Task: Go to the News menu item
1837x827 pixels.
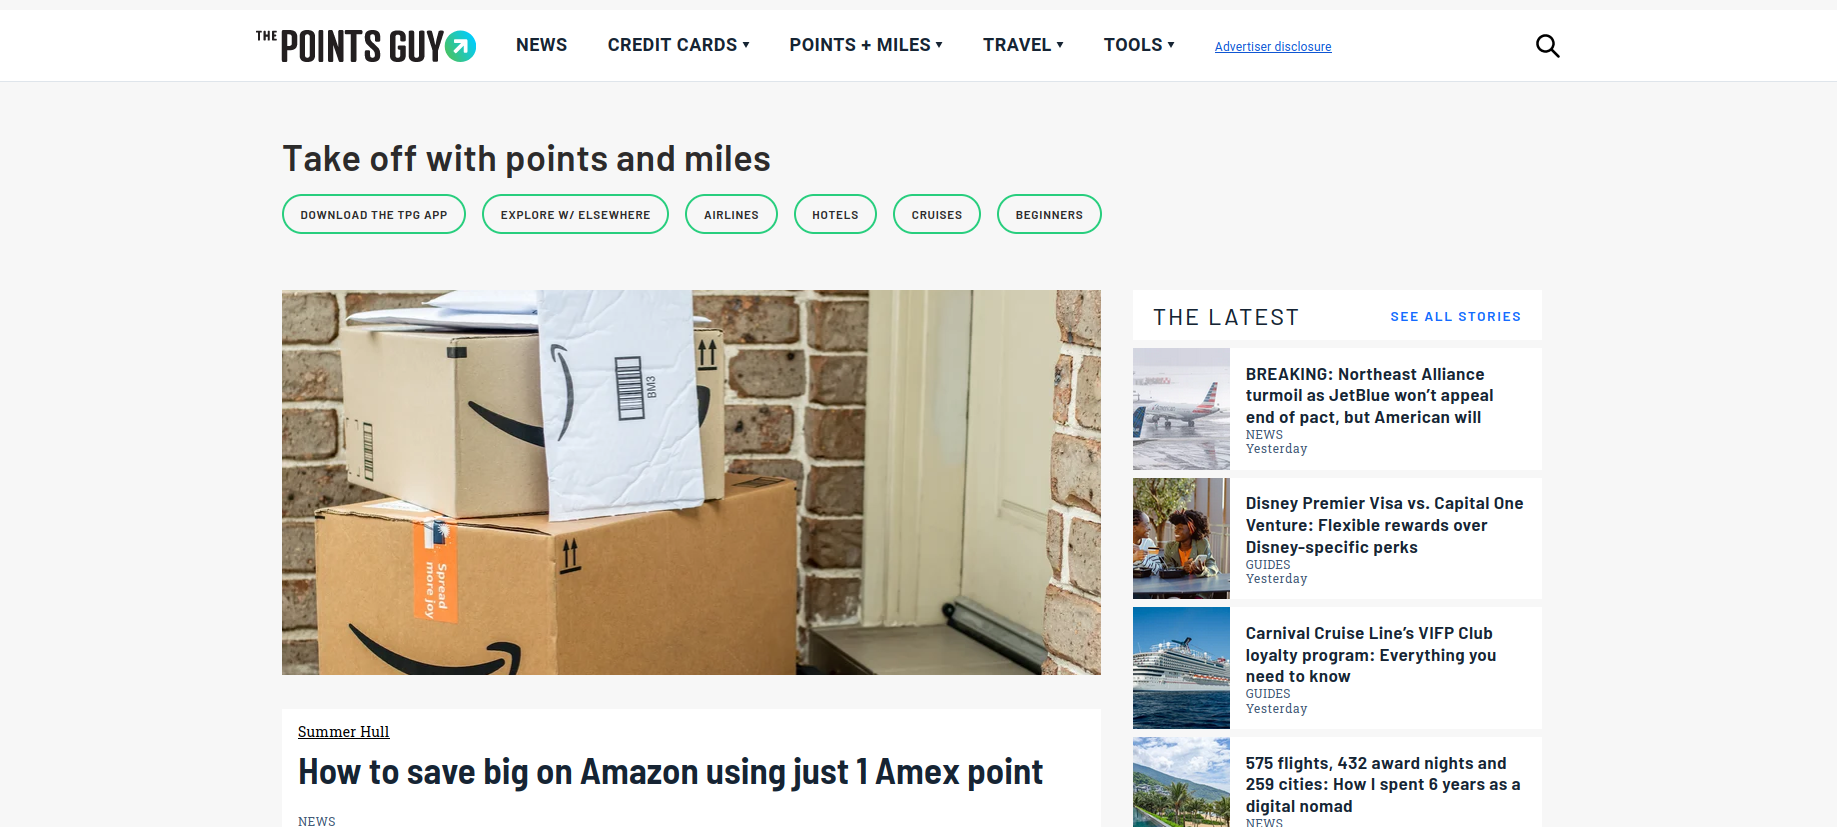Action: click(x=541, y=45)
